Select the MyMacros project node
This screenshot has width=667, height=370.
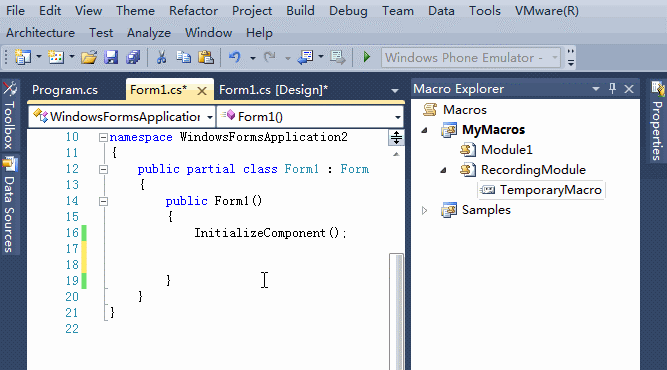coord(493,130)
